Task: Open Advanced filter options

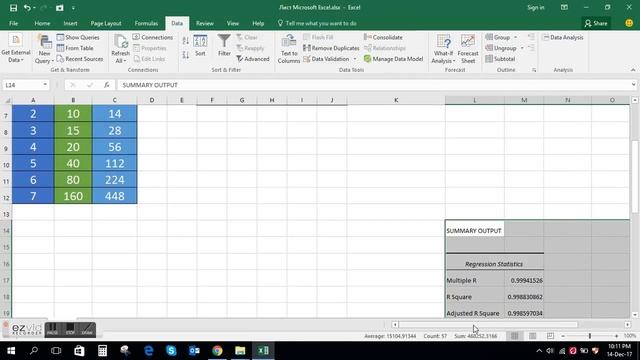Action: 253,59
